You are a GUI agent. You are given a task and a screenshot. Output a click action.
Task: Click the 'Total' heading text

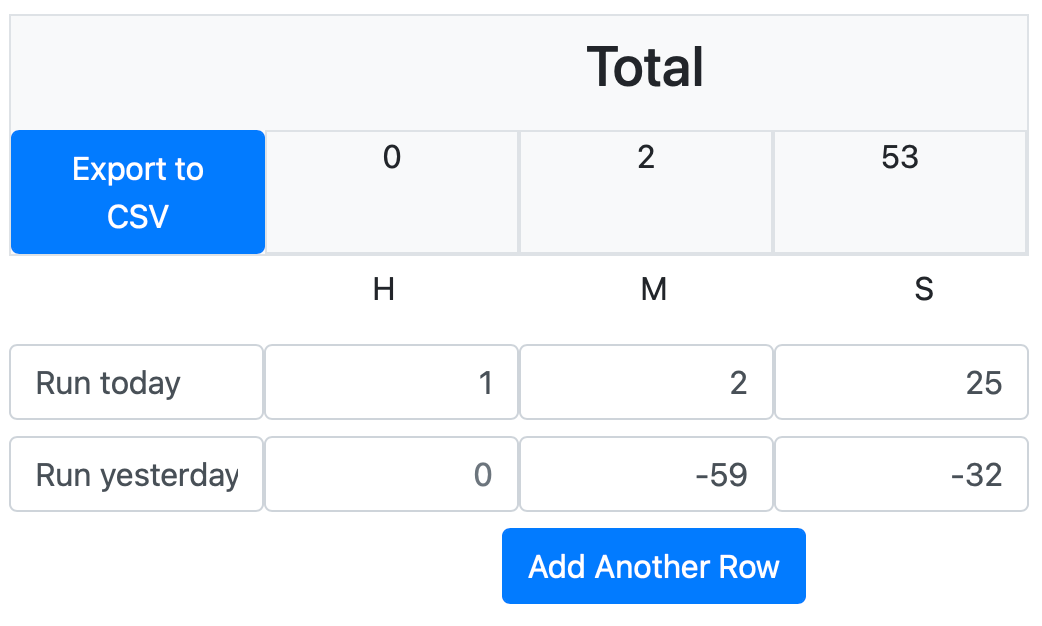click(645, 67)
